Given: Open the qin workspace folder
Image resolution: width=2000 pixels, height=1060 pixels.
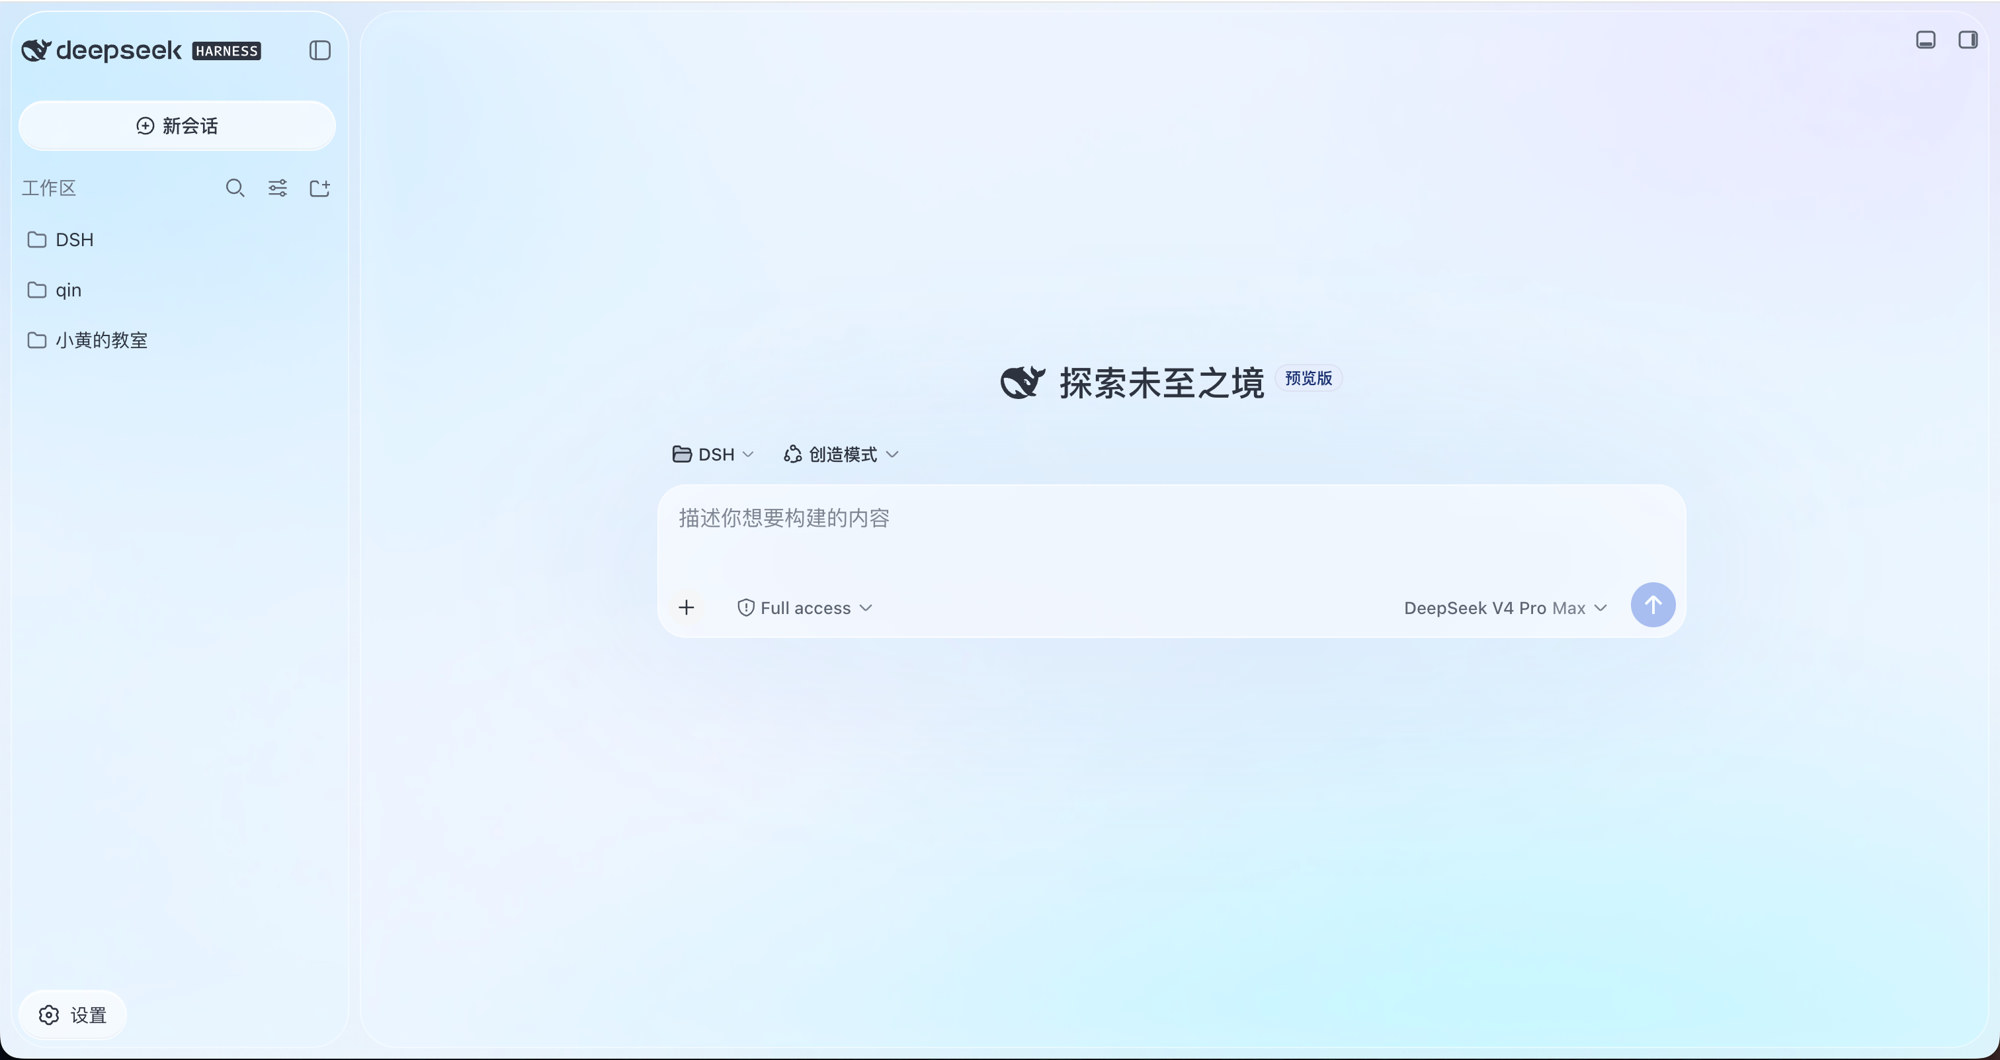Looking at the screenshot, I should (177, 290).
